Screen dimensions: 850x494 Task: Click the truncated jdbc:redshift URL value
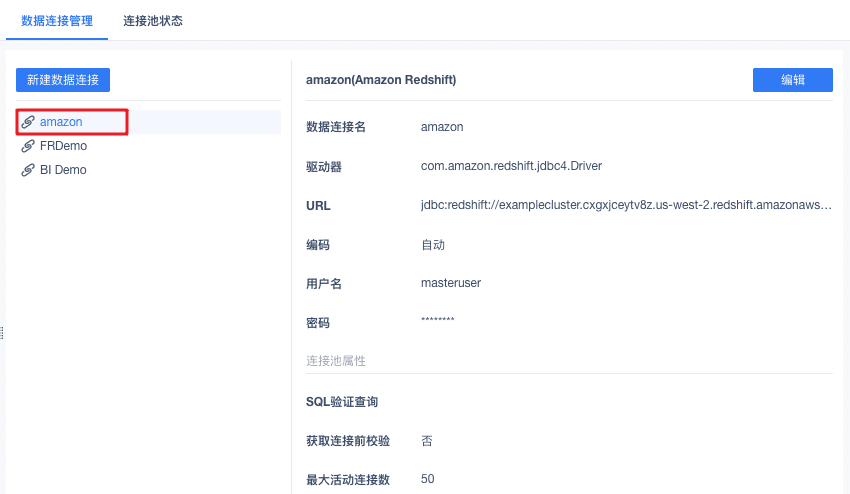[x=626, y=205]
